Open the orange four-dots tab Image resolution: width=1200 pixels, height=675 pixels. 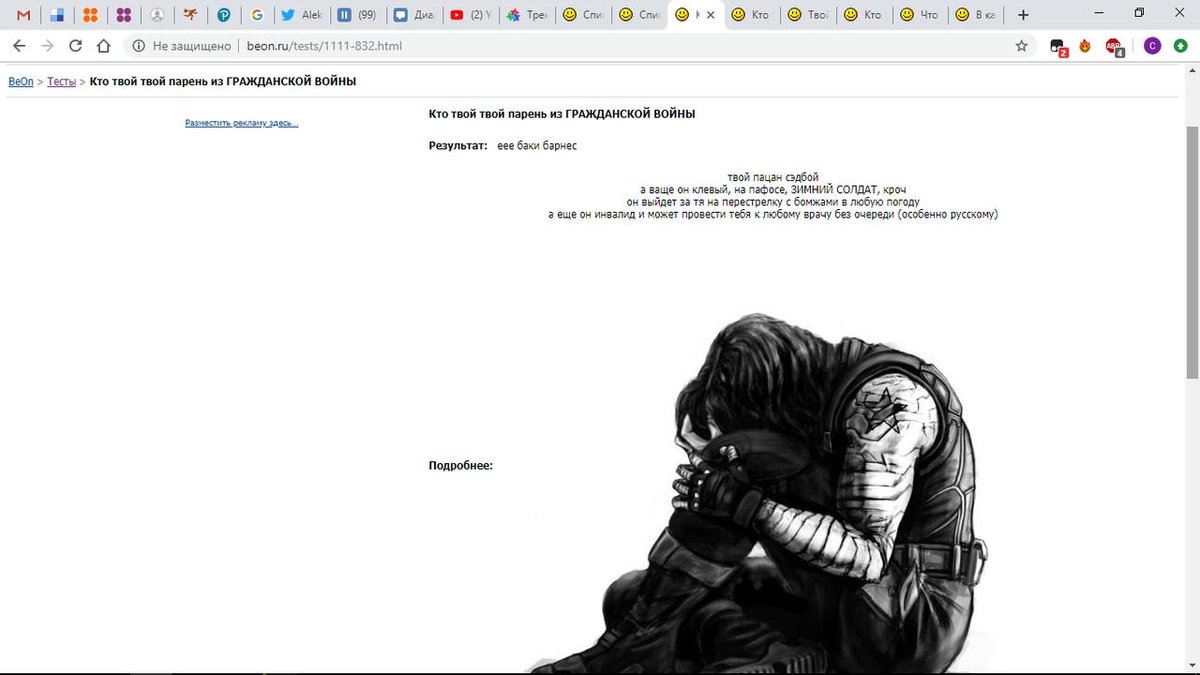90,15
